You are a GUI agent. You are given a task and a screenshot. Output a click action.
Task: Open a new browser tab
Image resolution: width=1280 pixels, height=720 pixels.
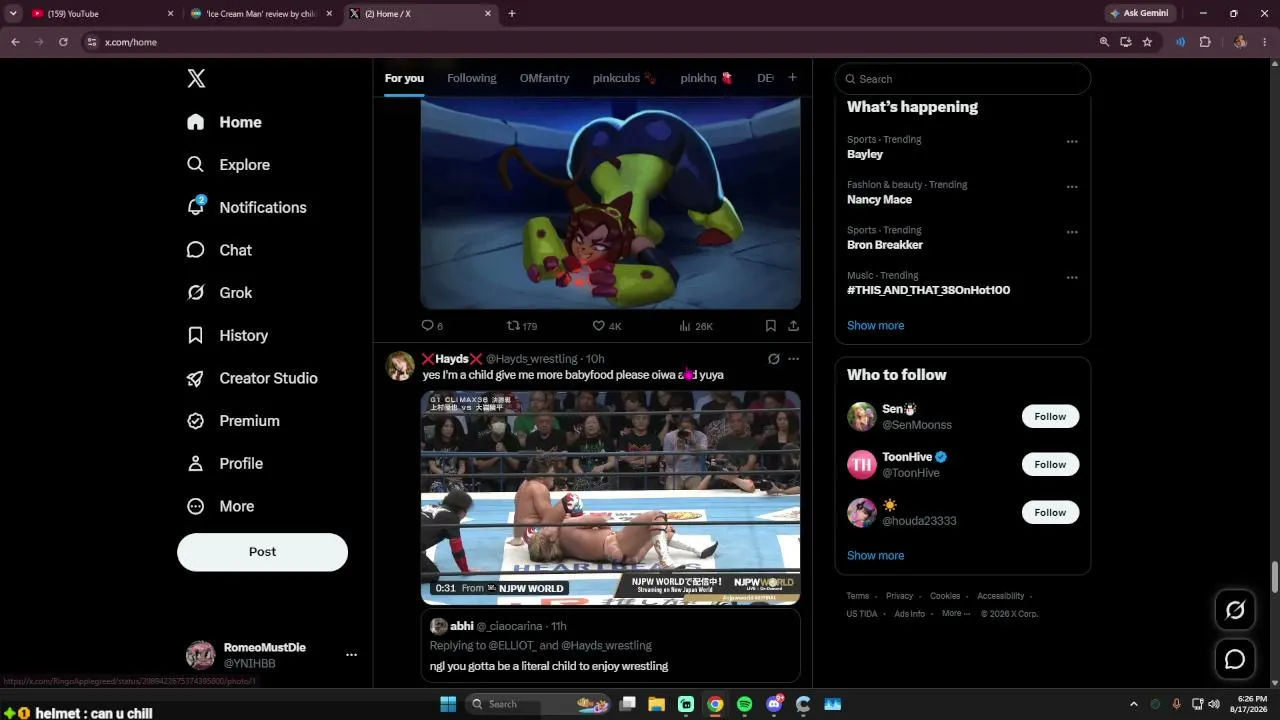click(512, 14)
